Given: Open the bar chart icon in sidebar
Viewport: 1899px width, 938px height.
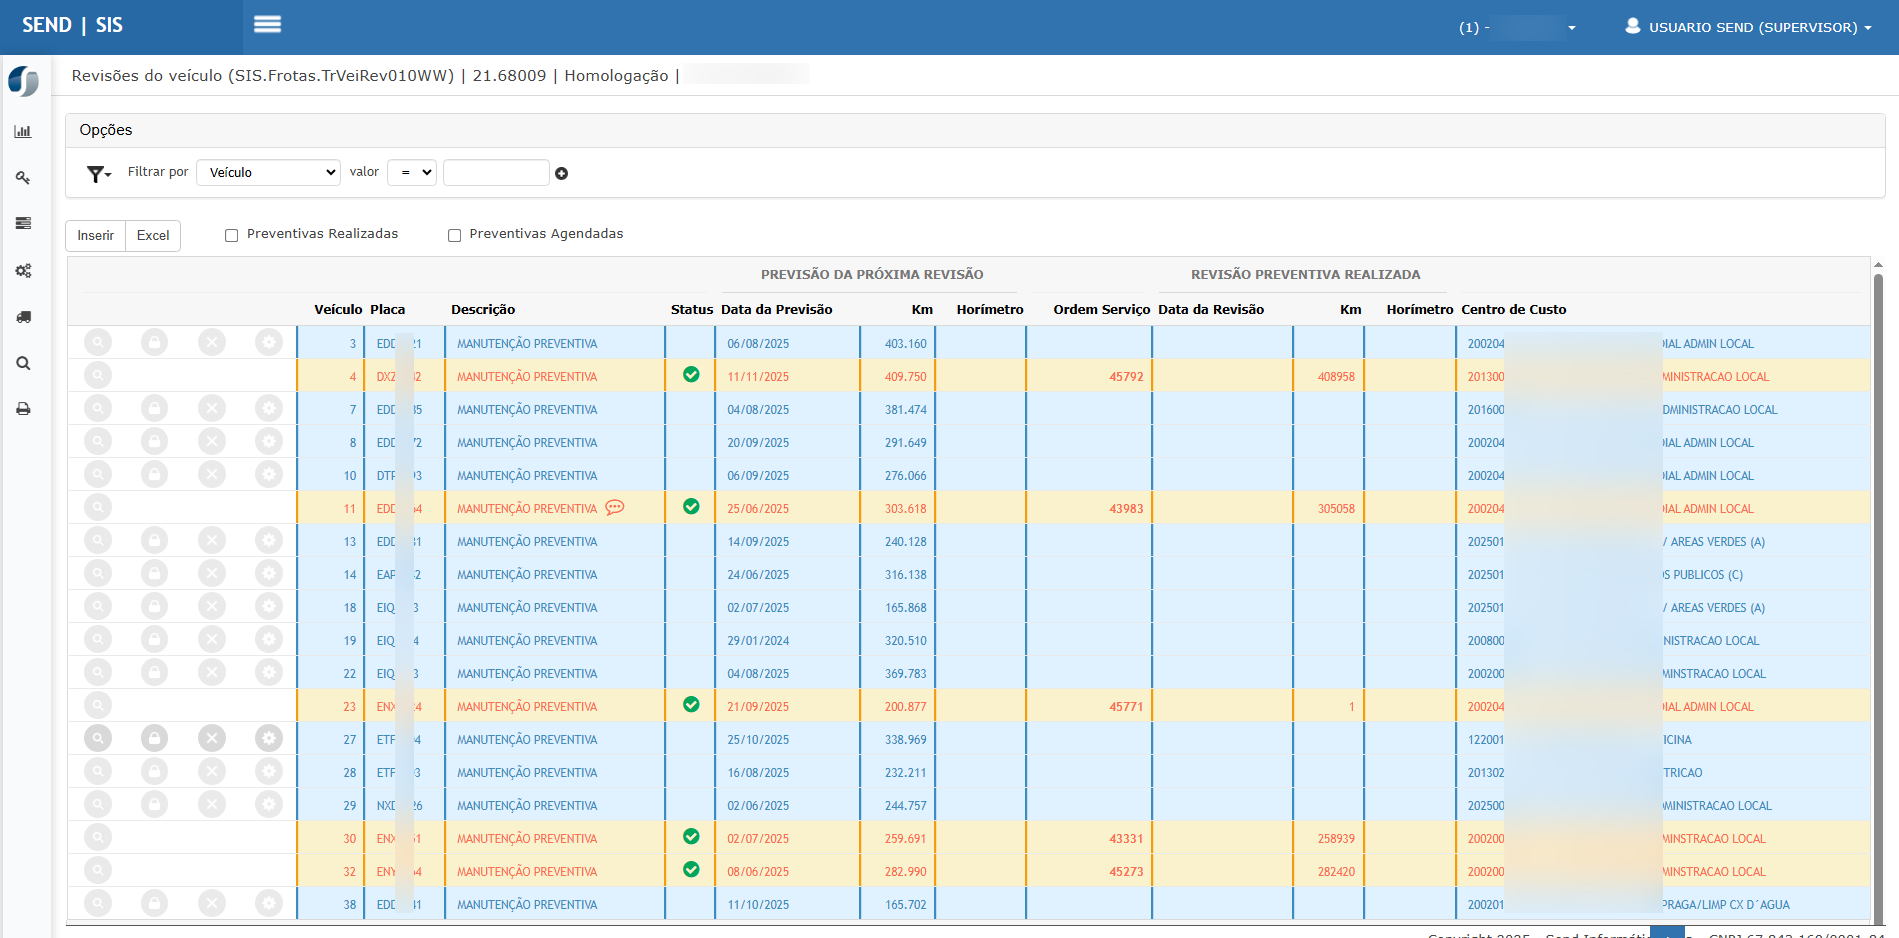Looking at the screenshot, I should pyautogui.click(x=23, y=132).
